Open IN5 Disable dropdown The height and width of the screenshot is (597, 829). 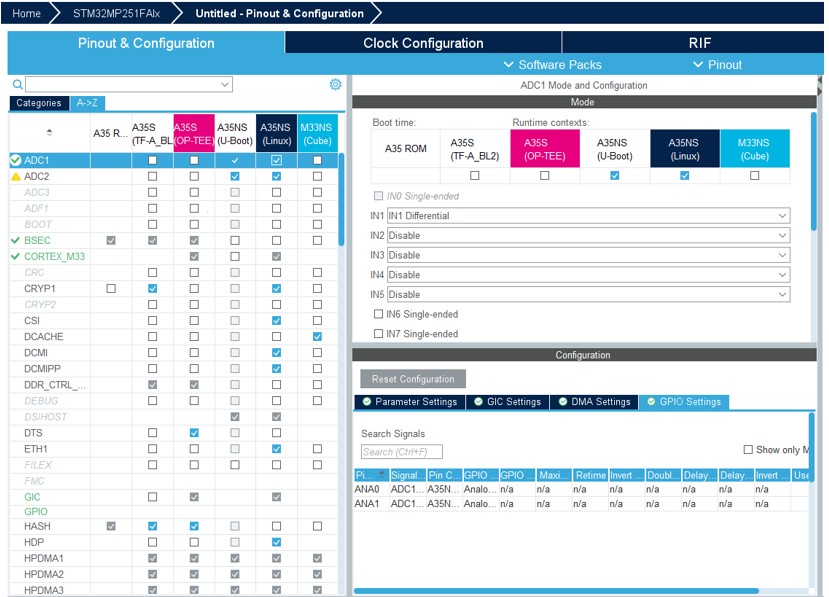(x=588, y=294)
